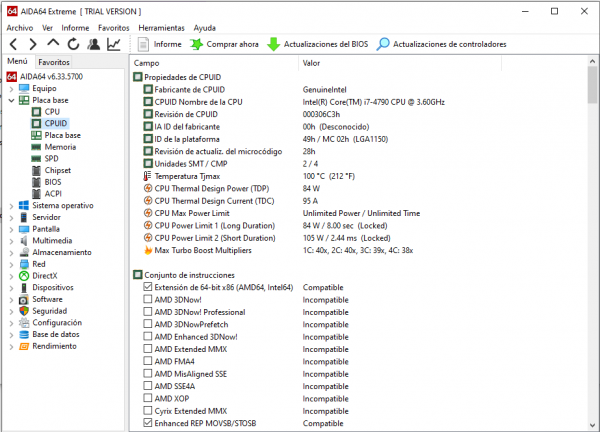Select Chipset in the tree
The image size is (600, 432).
tap(57, 170)
